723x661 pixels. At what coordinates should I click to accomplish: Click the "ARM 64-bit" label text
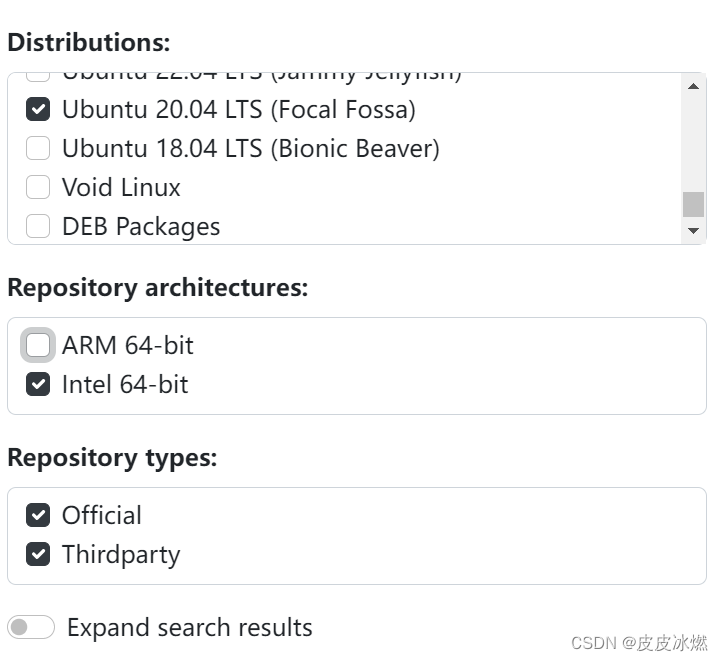click(x=128, y=345)
